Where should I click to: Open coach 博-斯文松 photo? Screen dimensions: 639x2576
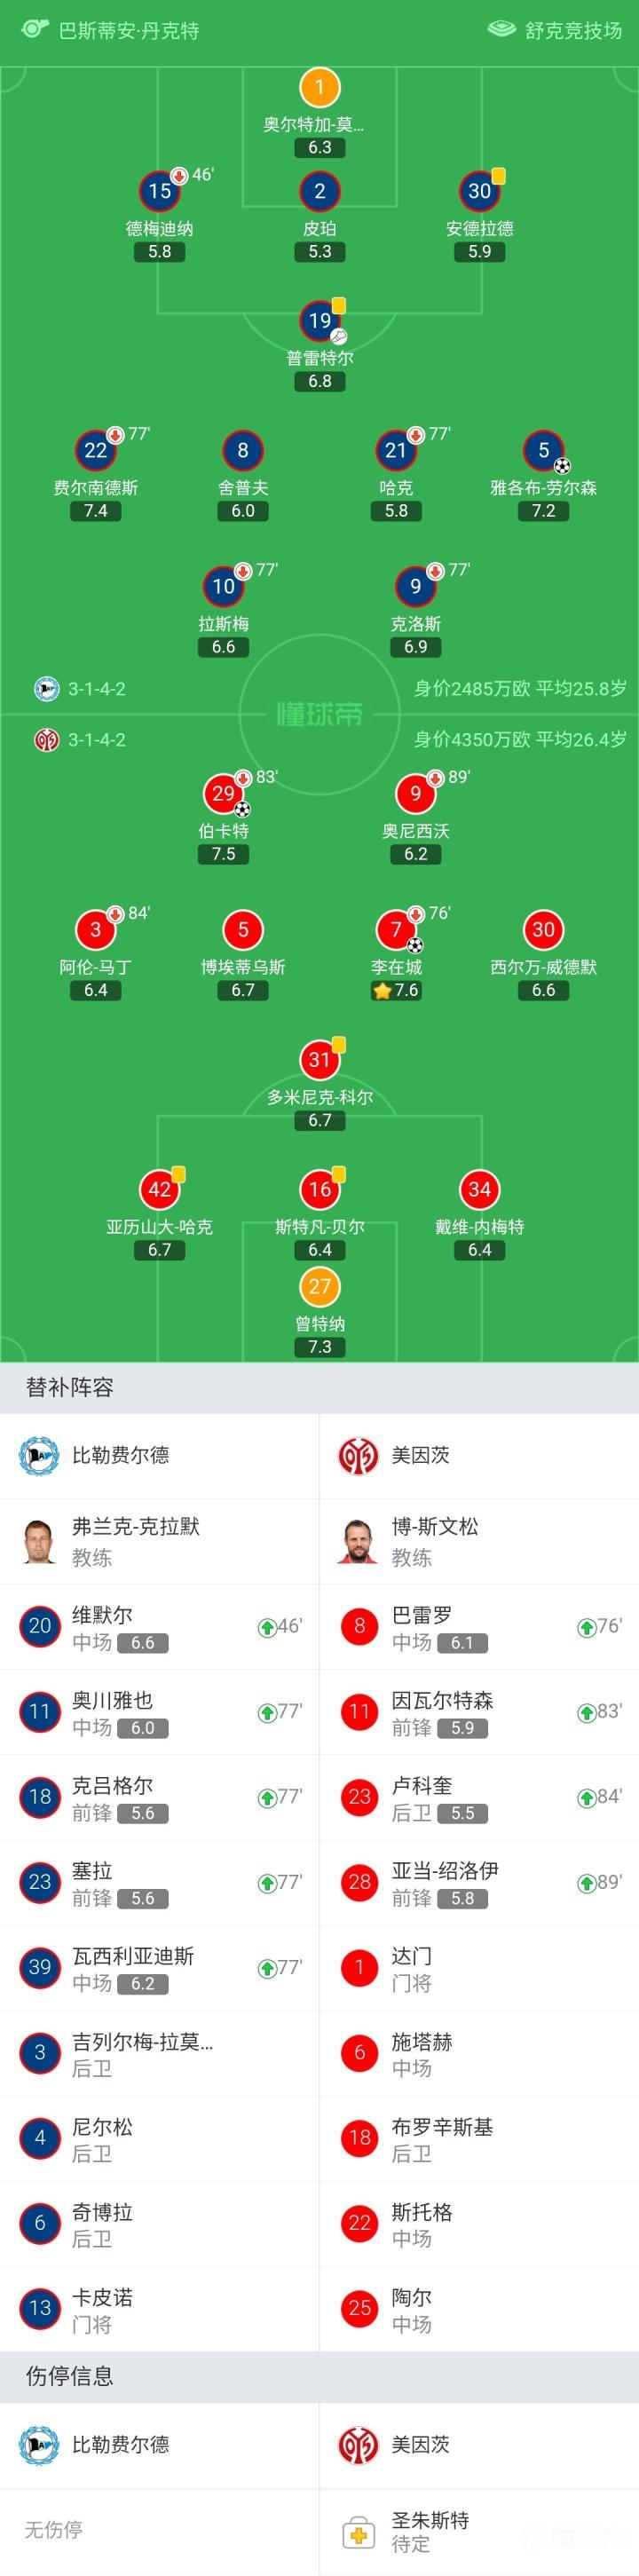[x=358, y=1541]
